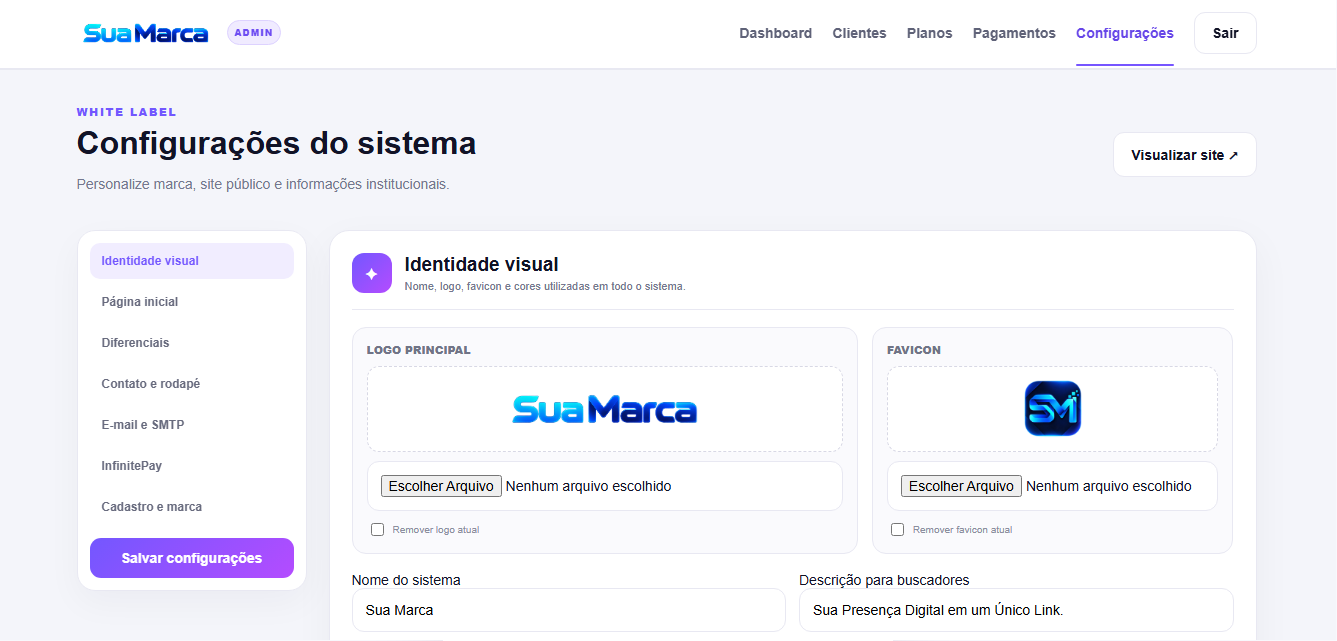
Task: Click the Configurações do sistema heading
Action: [x=276, y=144]
